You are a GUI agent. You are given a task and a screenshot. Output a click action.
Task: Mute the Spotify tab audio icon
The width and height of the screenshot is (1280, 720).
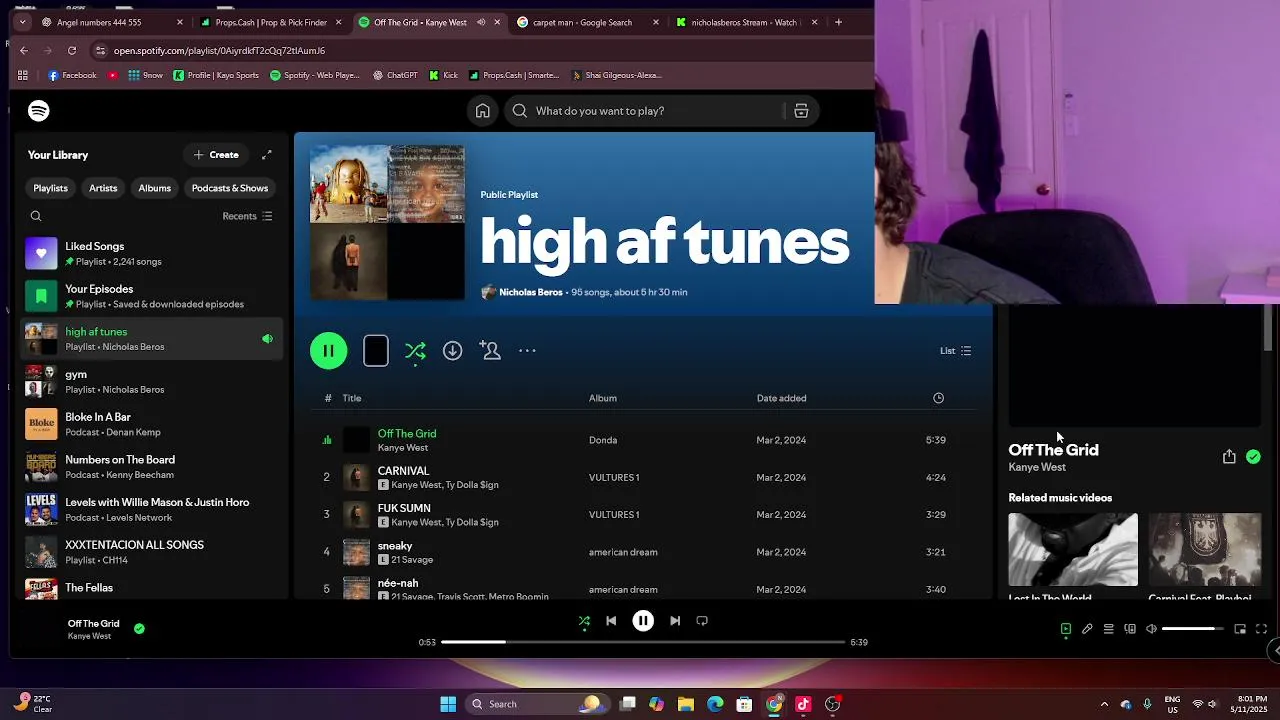pos(481,22)
